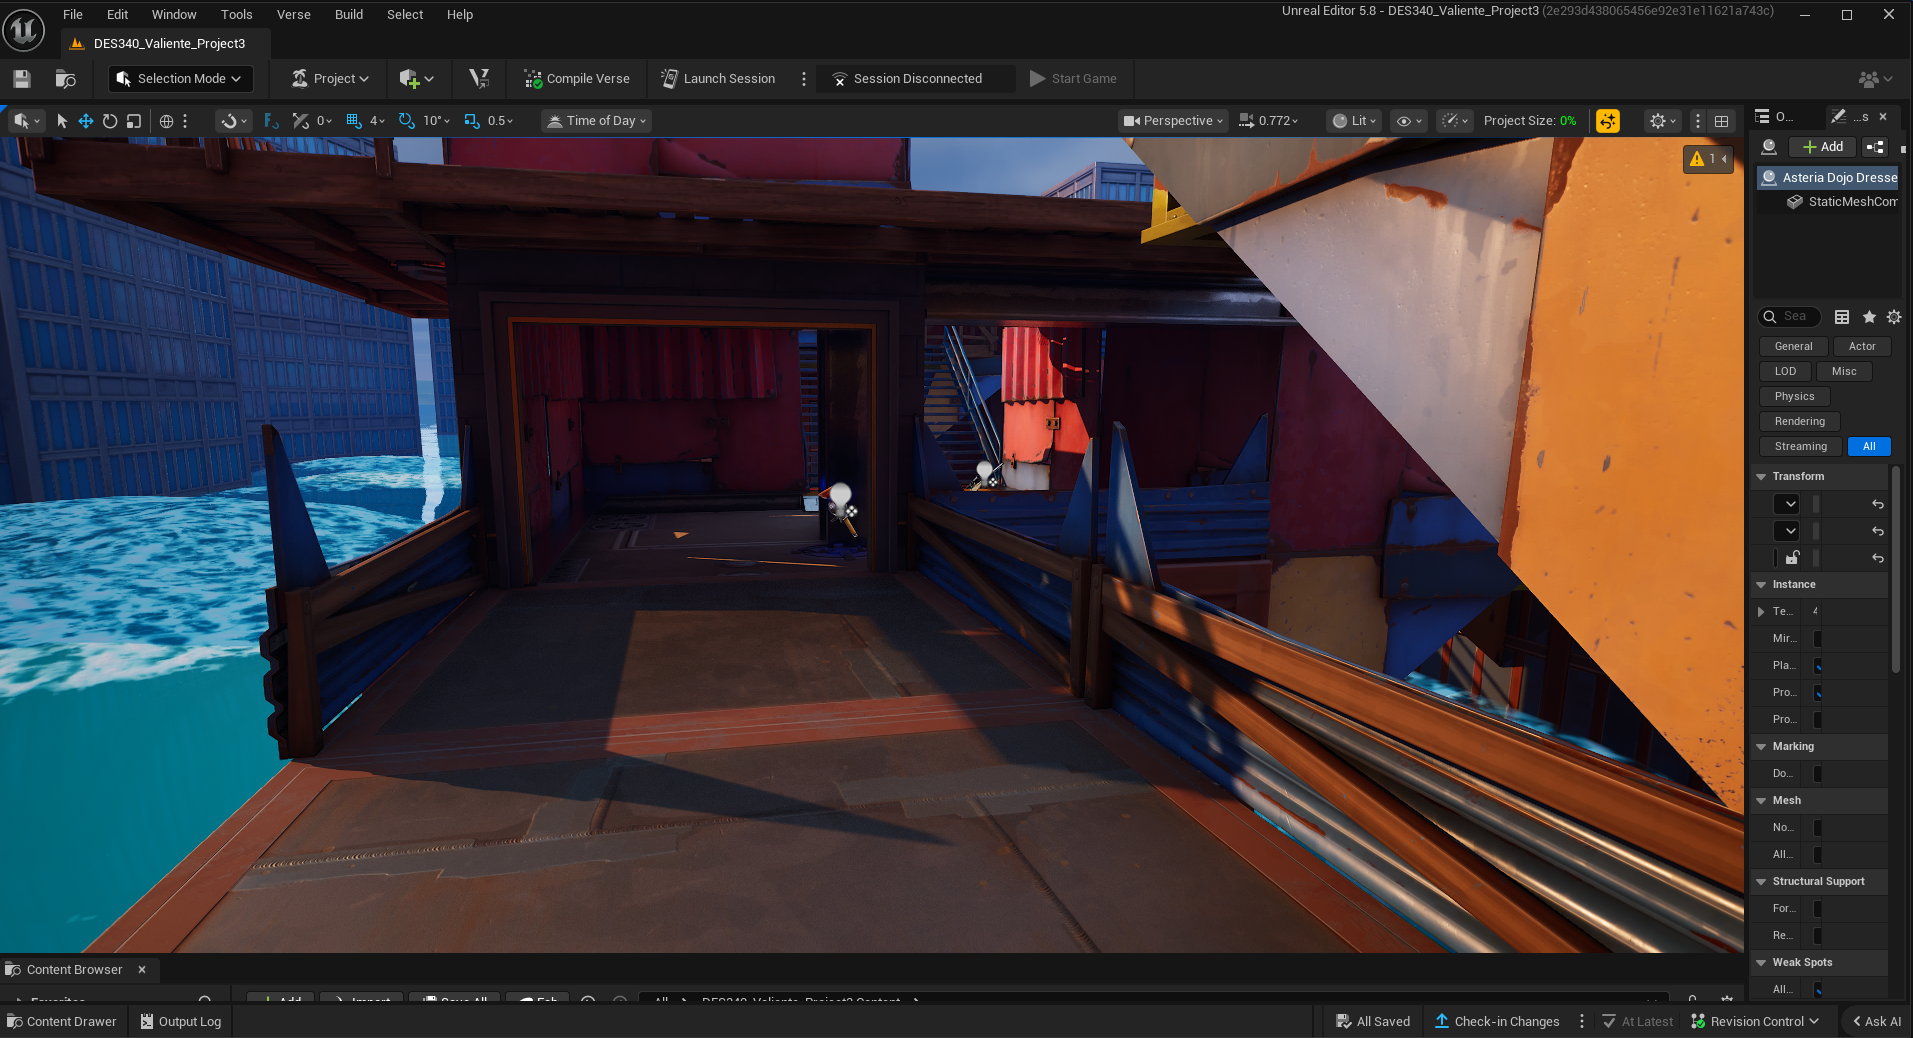The height and width of the screenshot is (1038, 1913).
Task: Open the Build menu
Action: [349, 14]
